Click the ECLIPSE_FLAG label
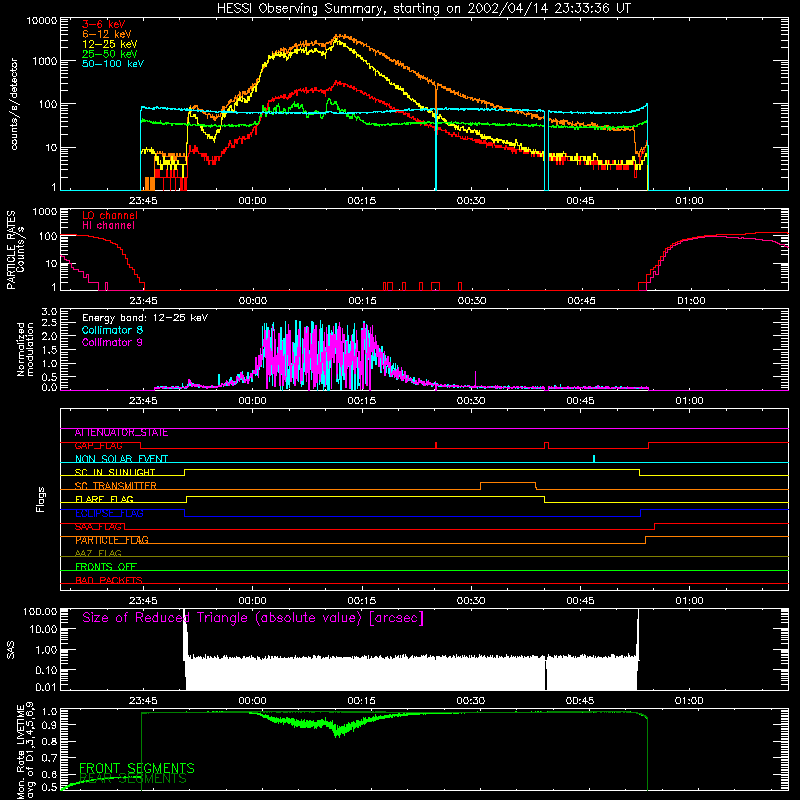 [109, 513]
